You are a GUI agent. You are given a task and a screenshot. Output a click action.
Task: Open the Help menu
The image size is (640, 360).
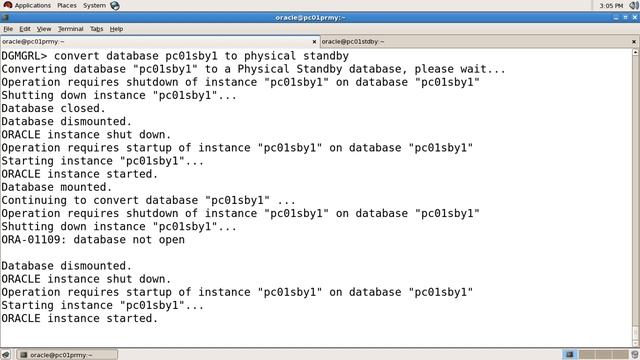coord(116,29)
